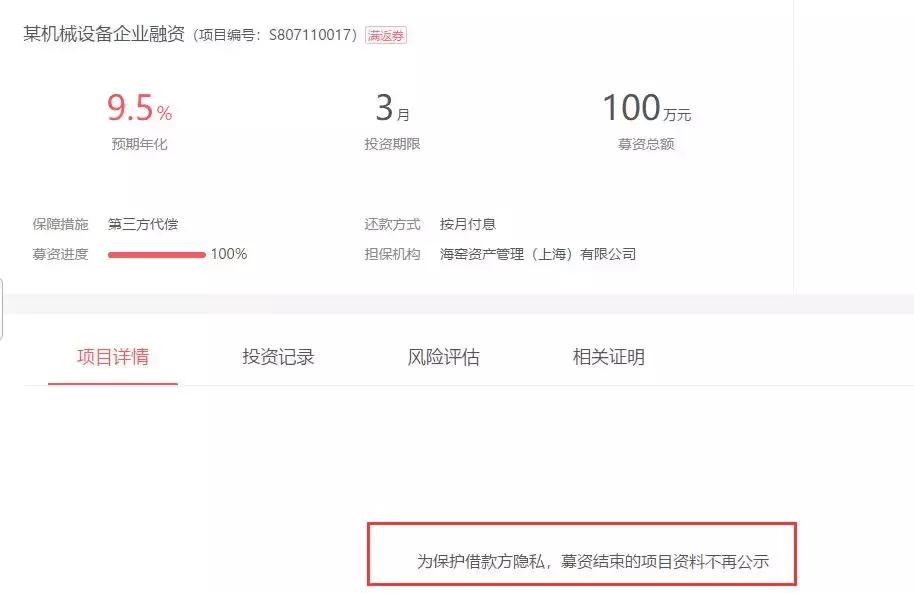Image resolution: width=914 pixels, height=593 pixels.
Task: Select the project title 某机械设备企业融资
Action: click(104, 34)
